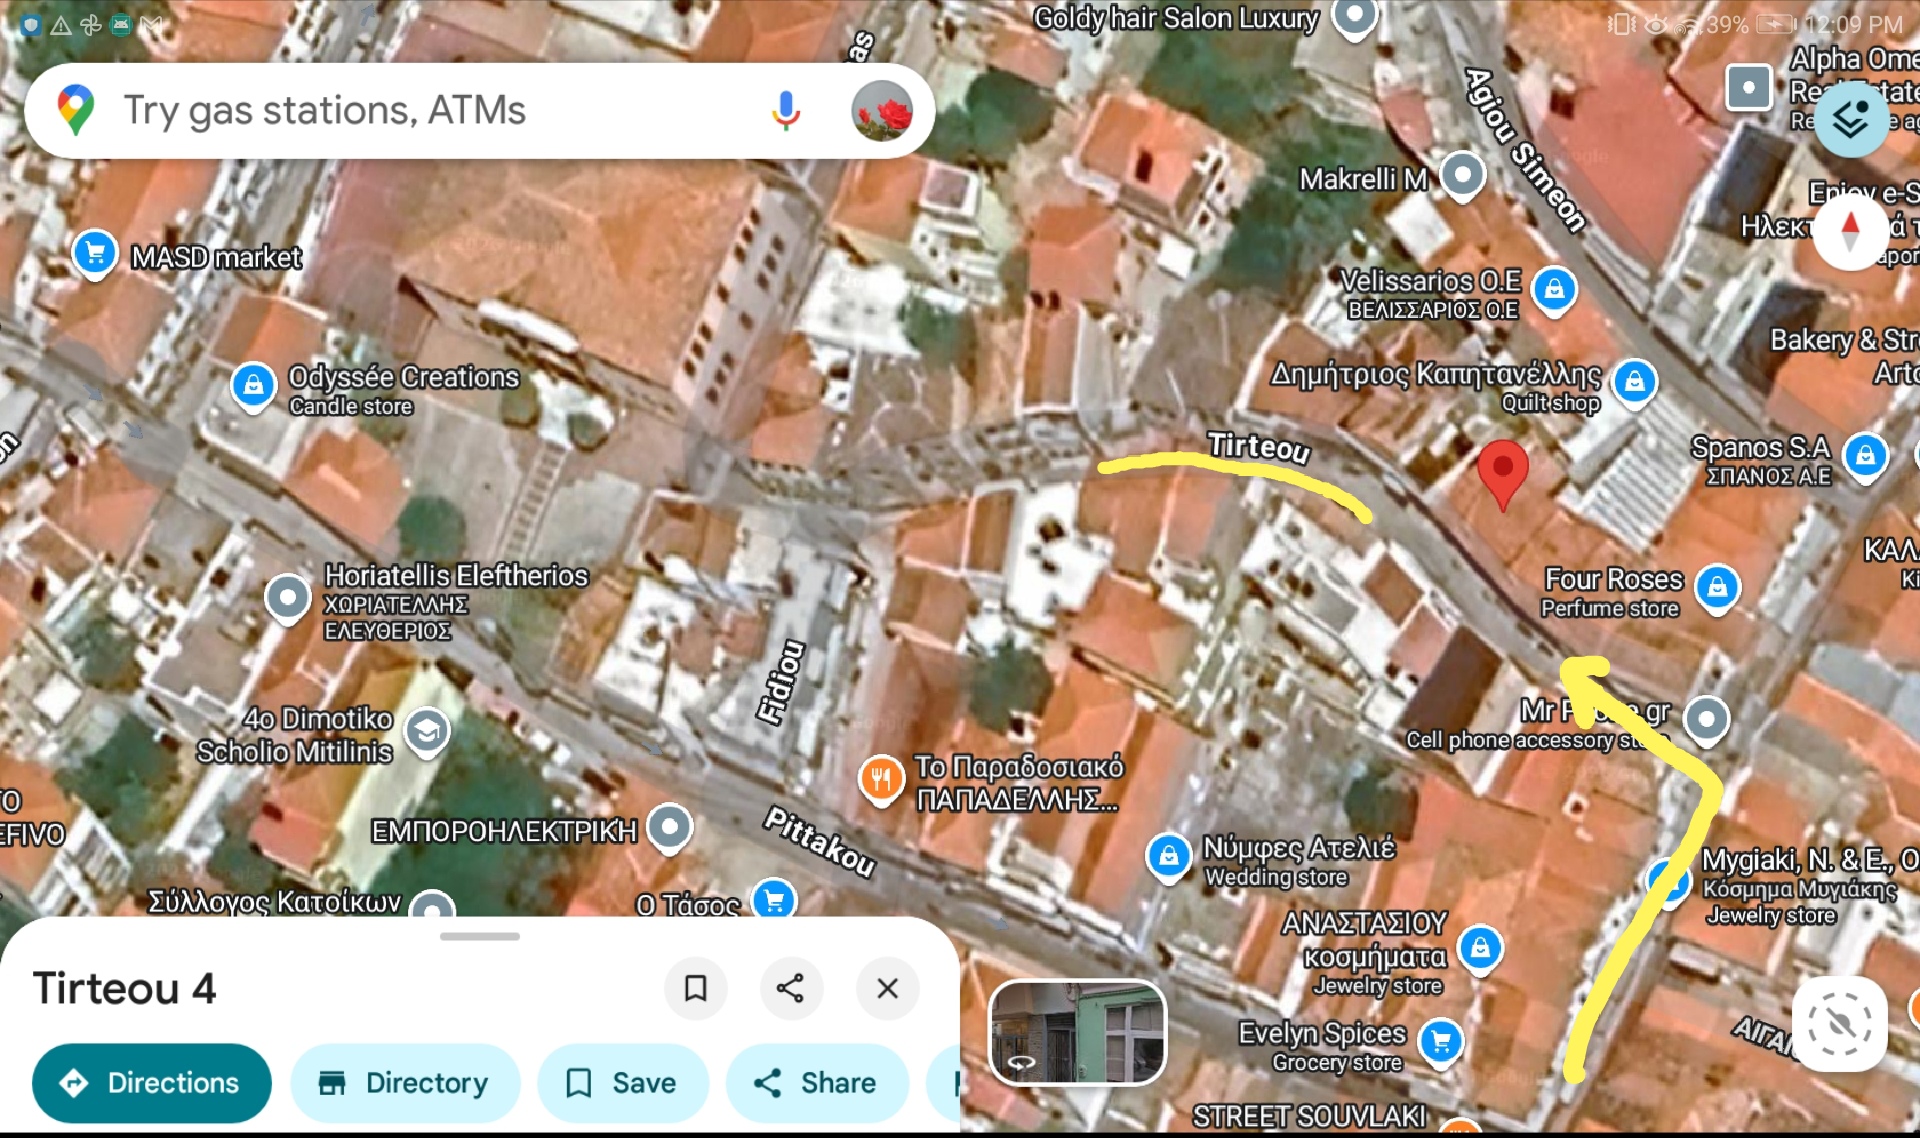
Task: Open the account profile picture
Action: (x=881, y=110)
